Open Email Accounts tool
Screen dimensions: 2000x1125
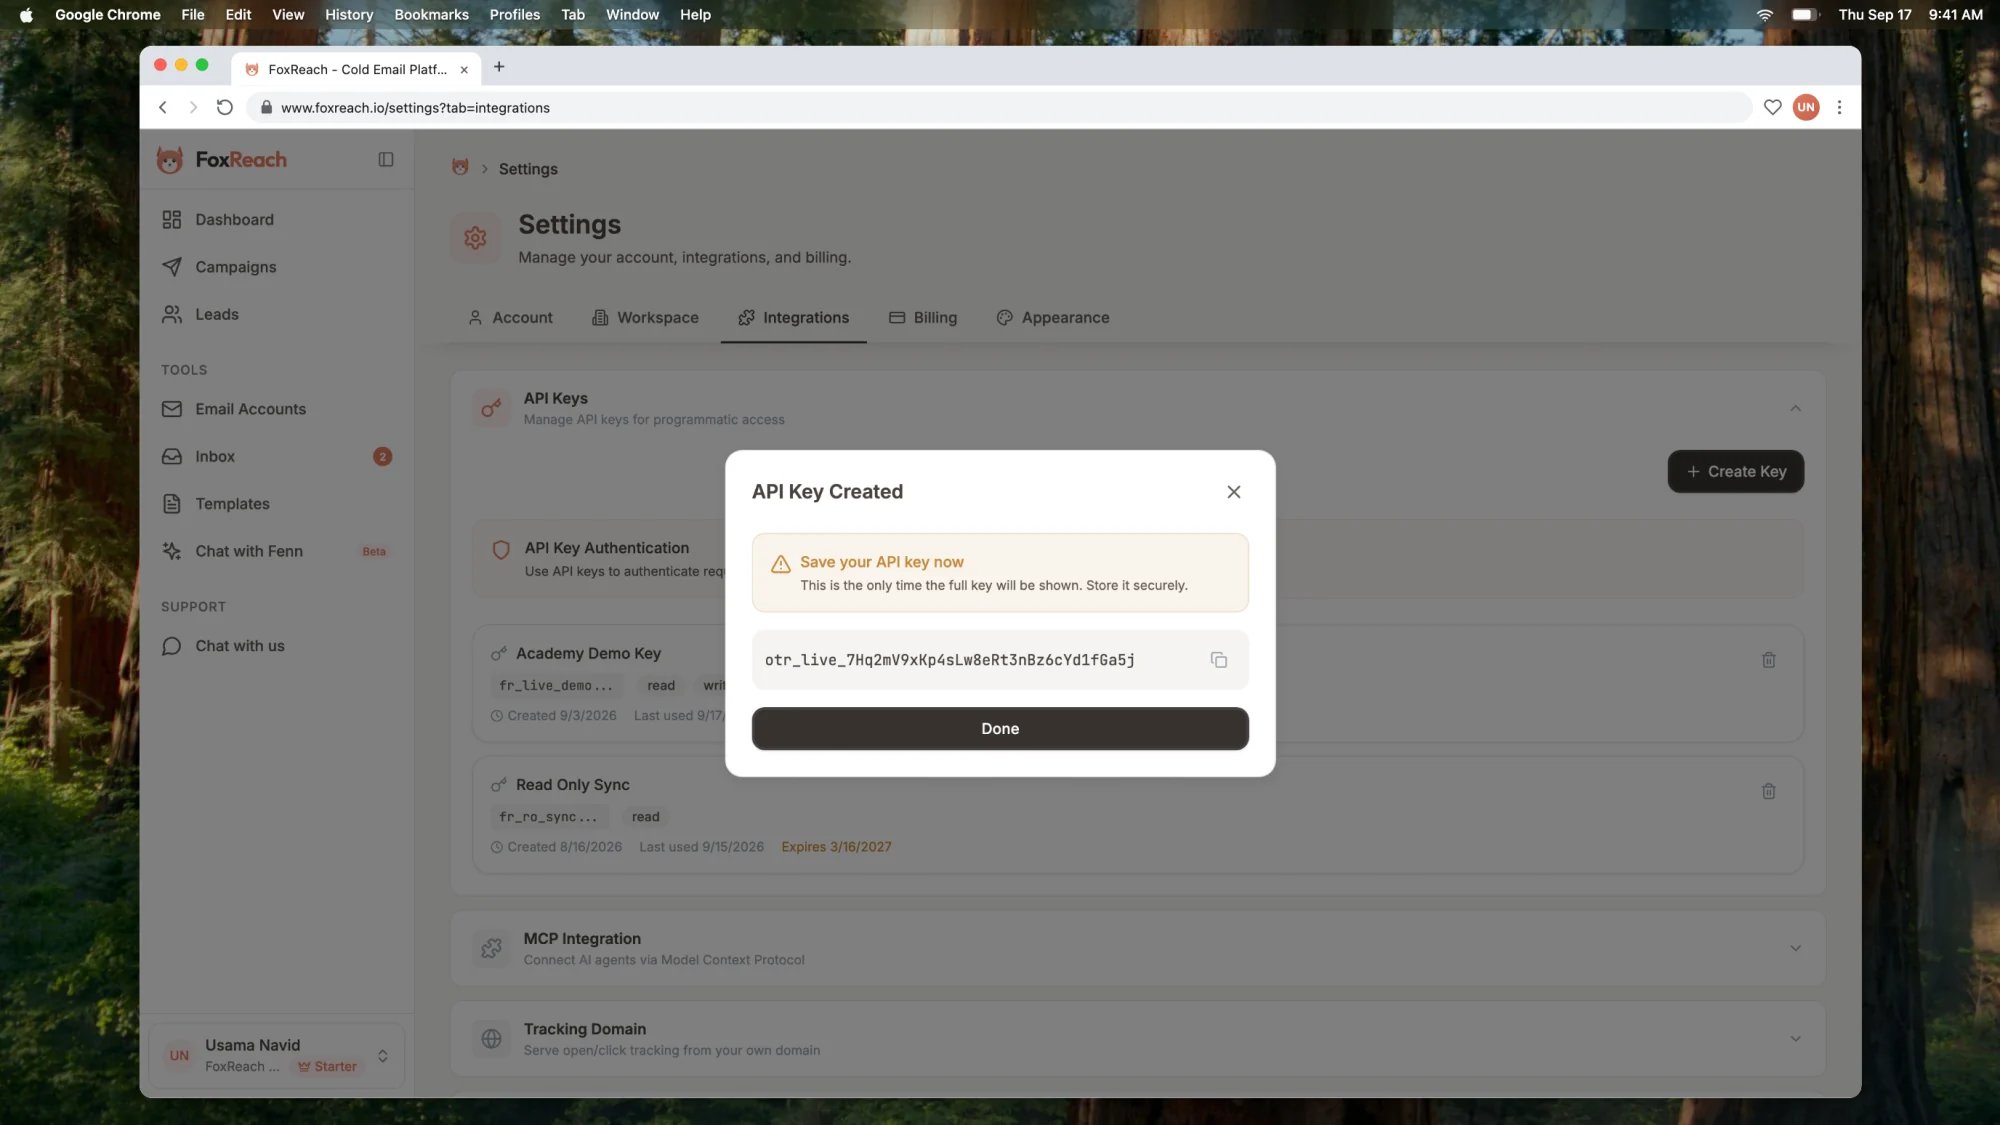276,409
